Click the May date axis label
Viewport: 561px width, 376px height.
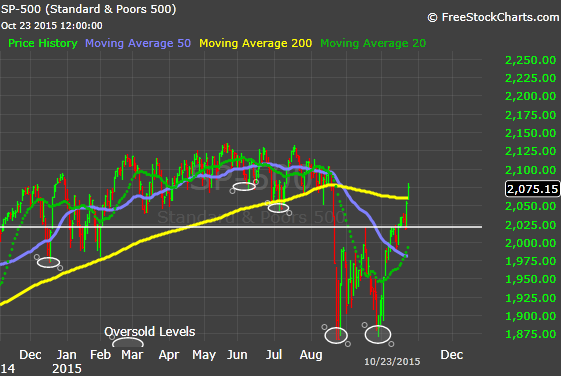pos(204,355)
